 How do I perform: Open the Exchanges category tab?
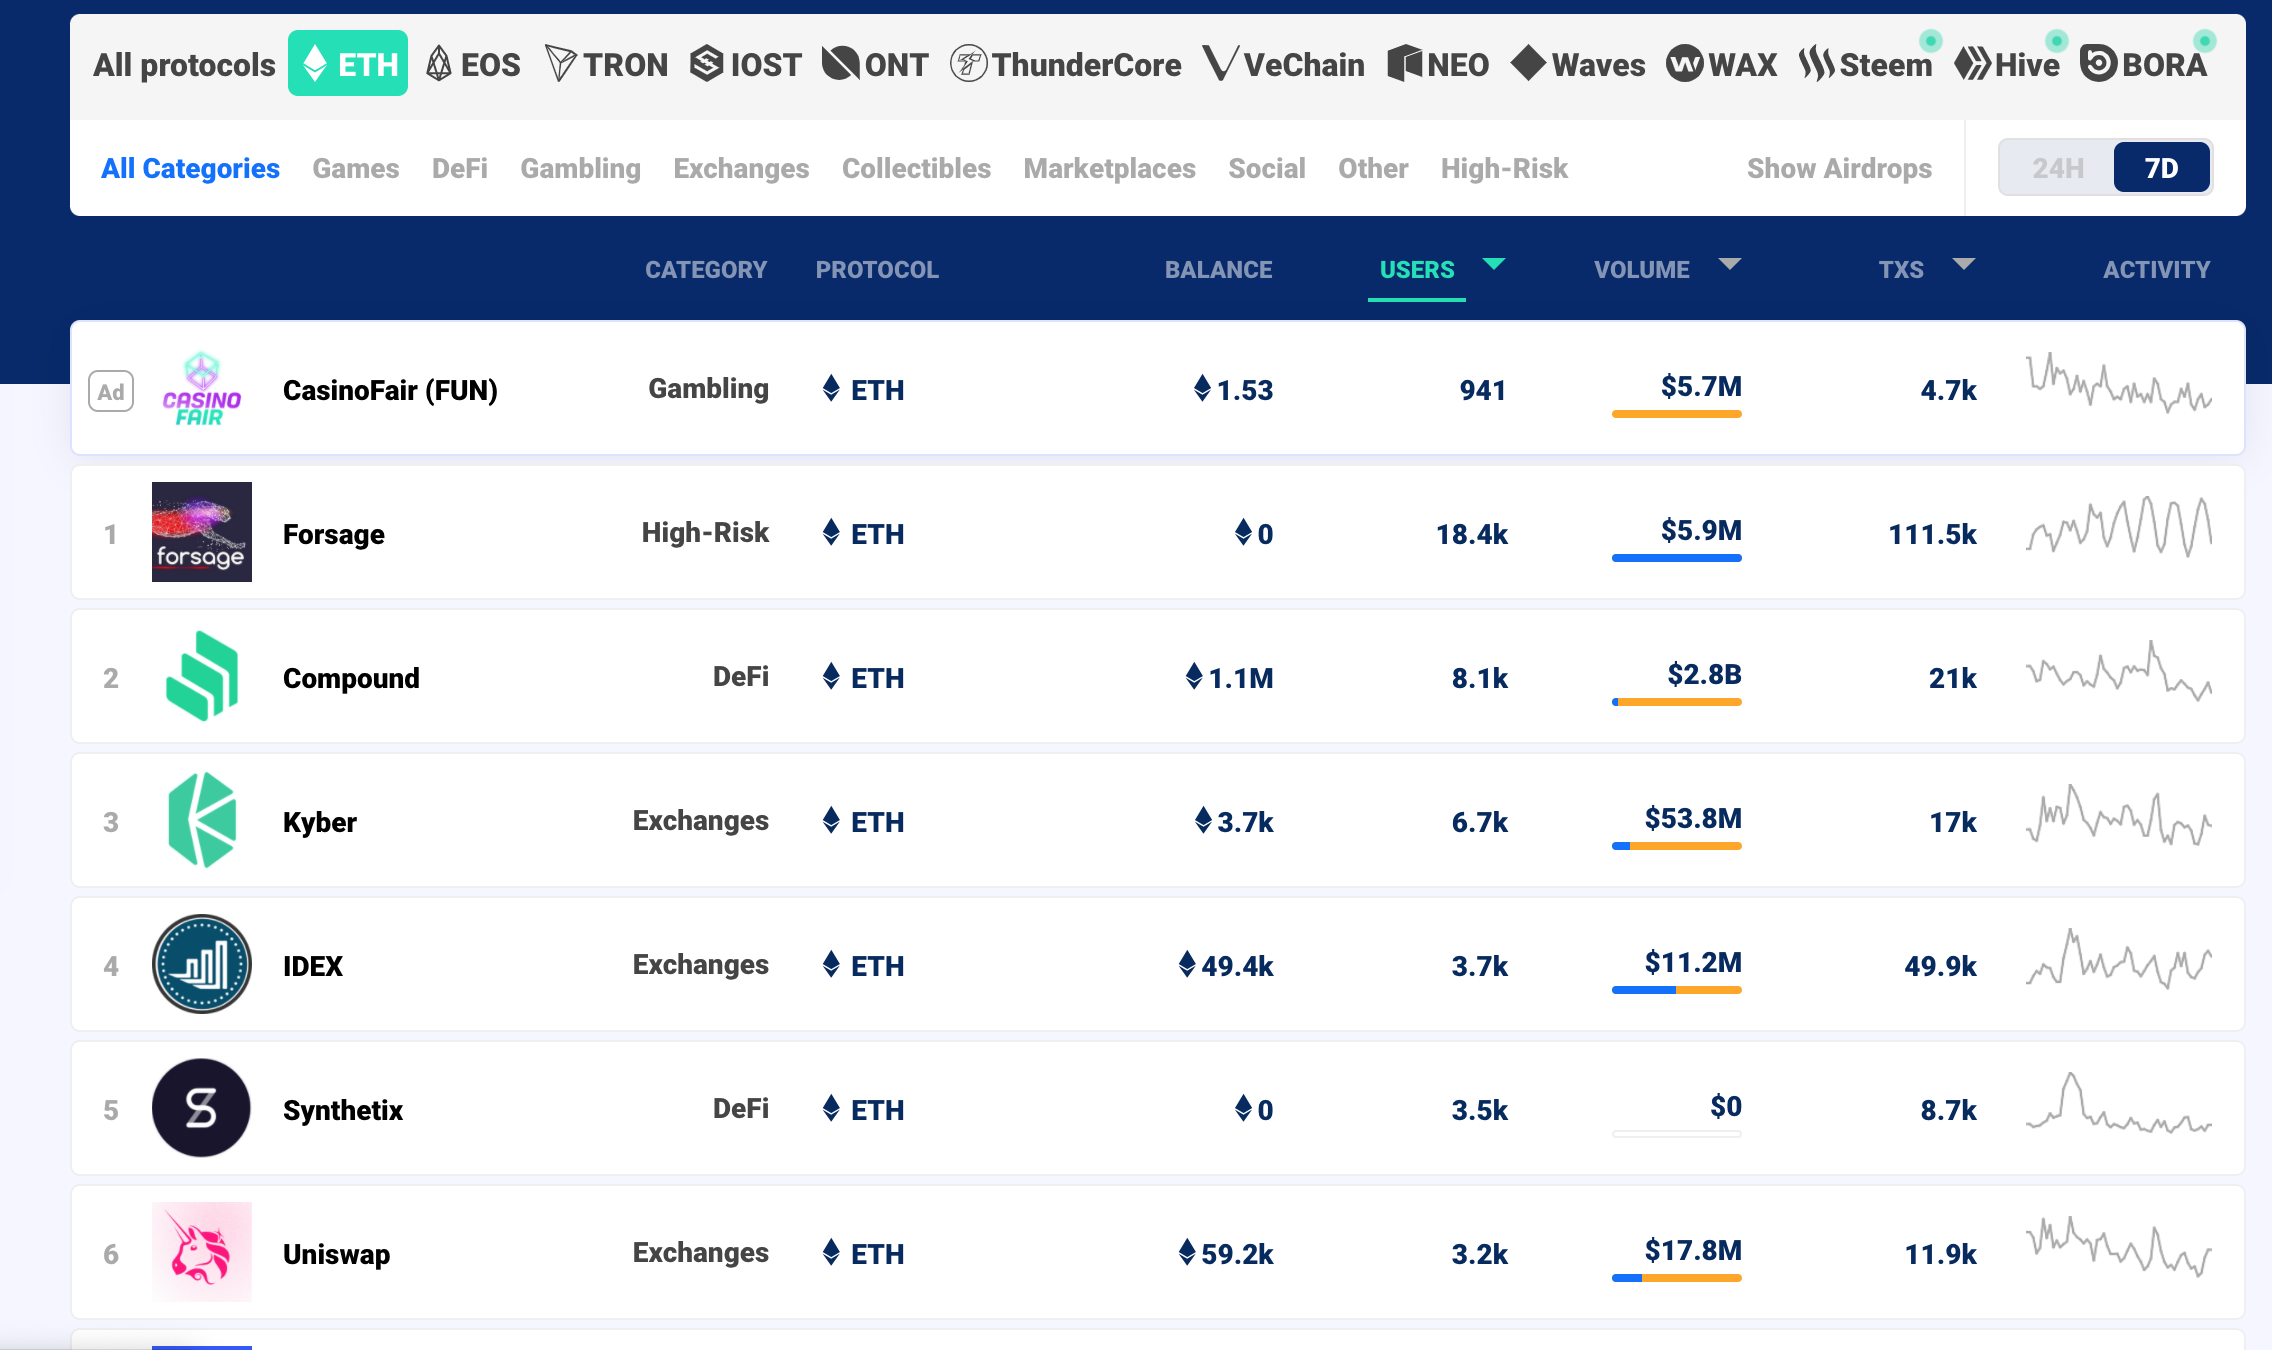741,168
